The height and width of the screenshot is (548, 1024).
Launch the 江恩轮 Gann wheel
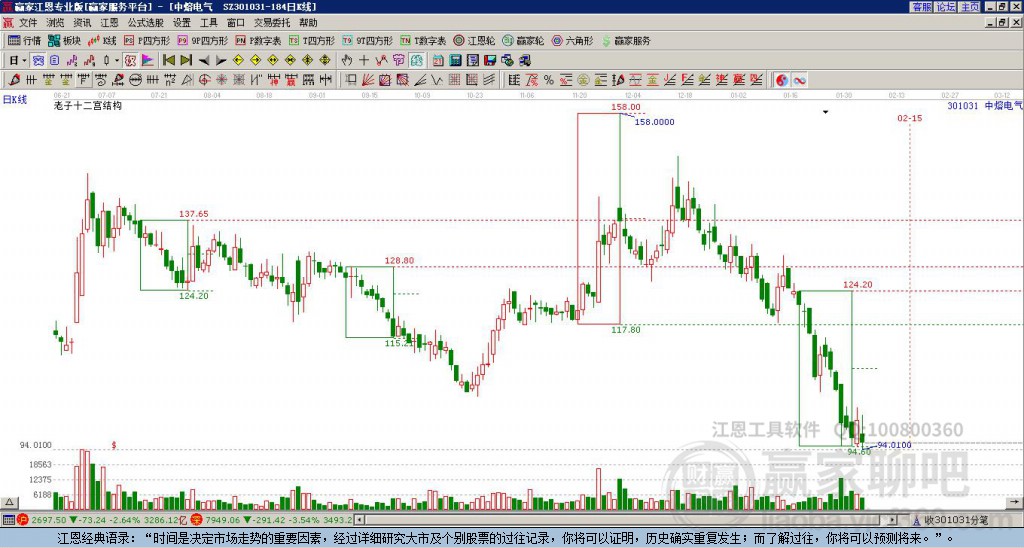click(473, 41)
